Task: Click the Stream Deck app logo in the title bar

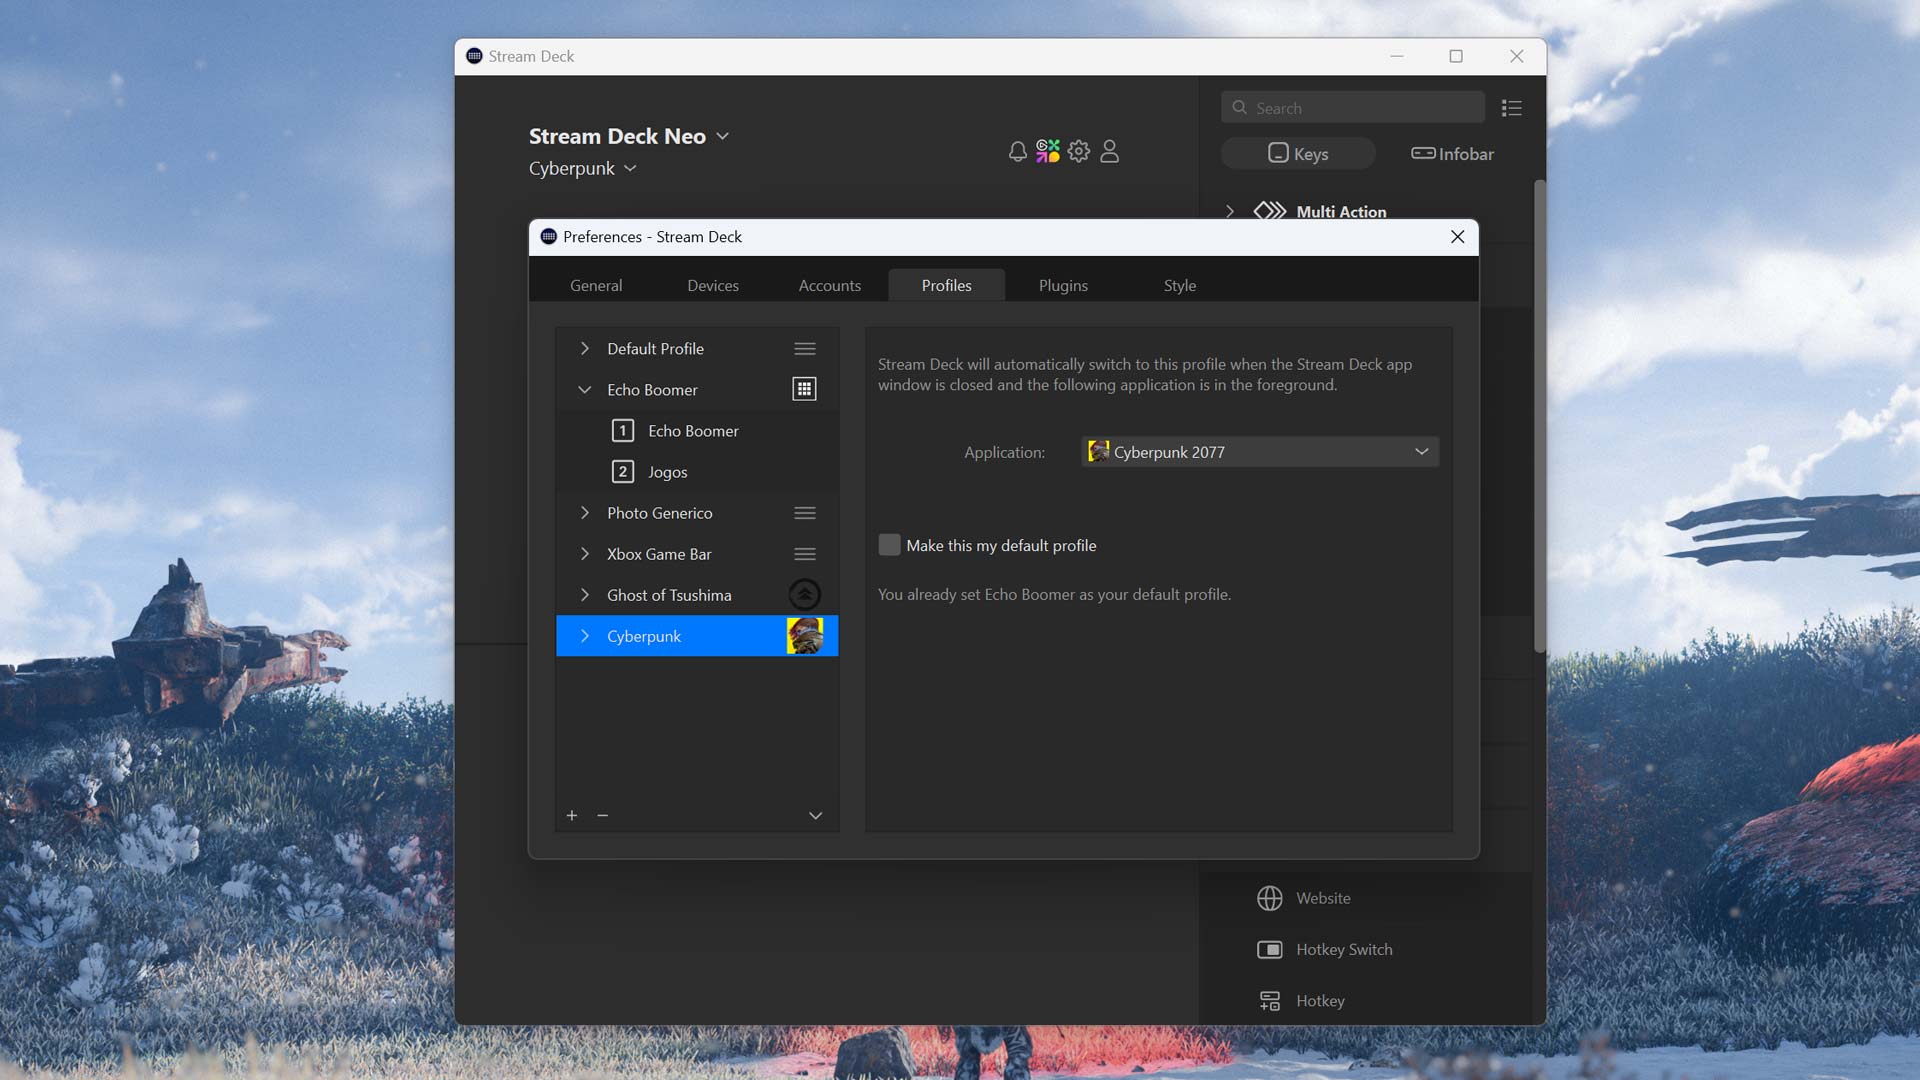Action: [474, 56]
